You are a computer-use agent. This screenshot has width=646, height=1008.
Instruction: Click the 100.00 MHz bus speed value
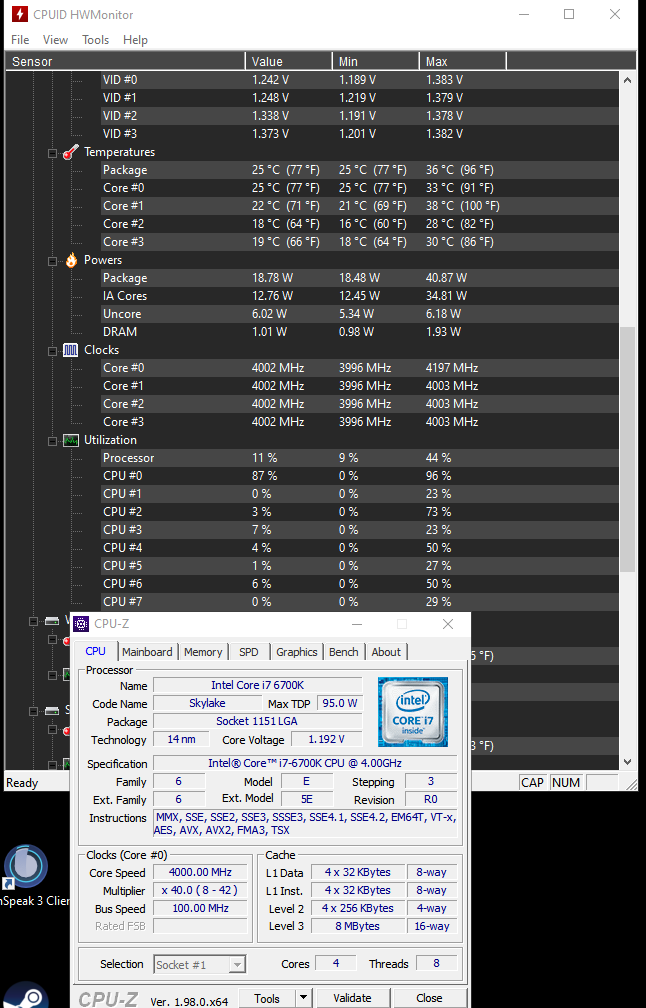(x=201, y=908)
